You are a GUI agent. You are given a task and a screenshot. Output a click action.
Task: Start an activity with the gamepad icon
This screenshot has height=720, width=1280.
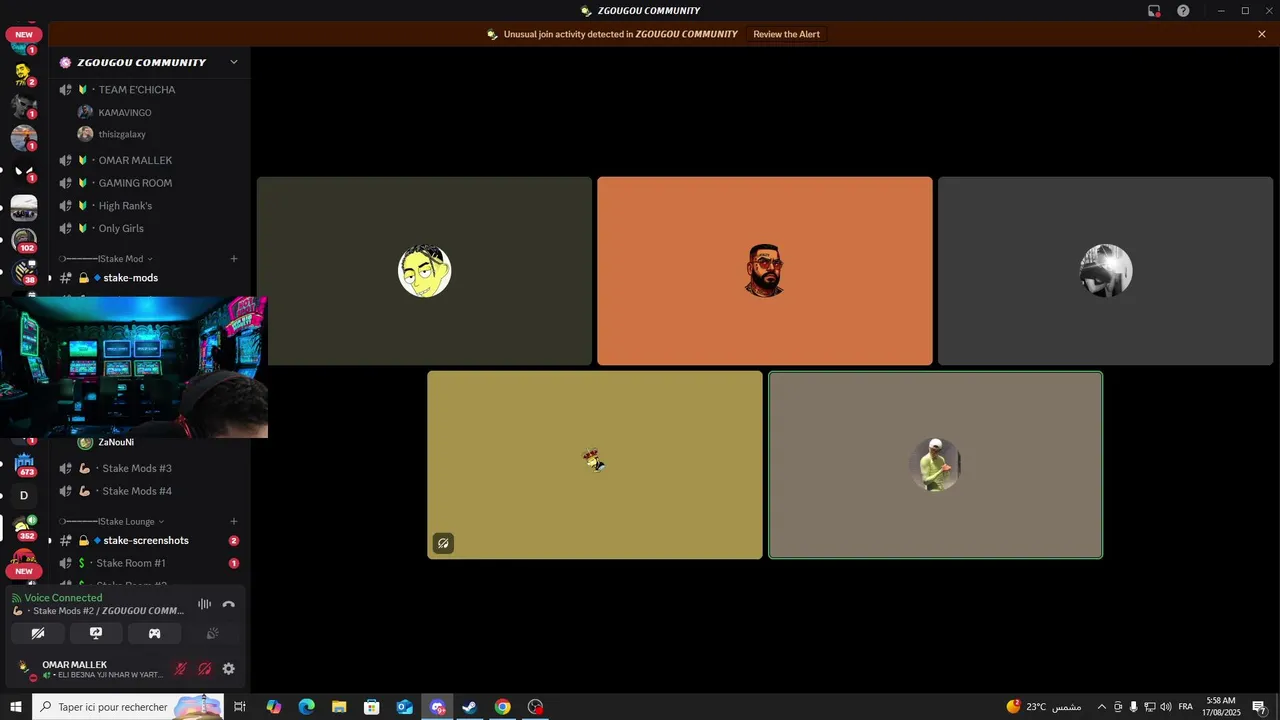click(x=155, y=633)
